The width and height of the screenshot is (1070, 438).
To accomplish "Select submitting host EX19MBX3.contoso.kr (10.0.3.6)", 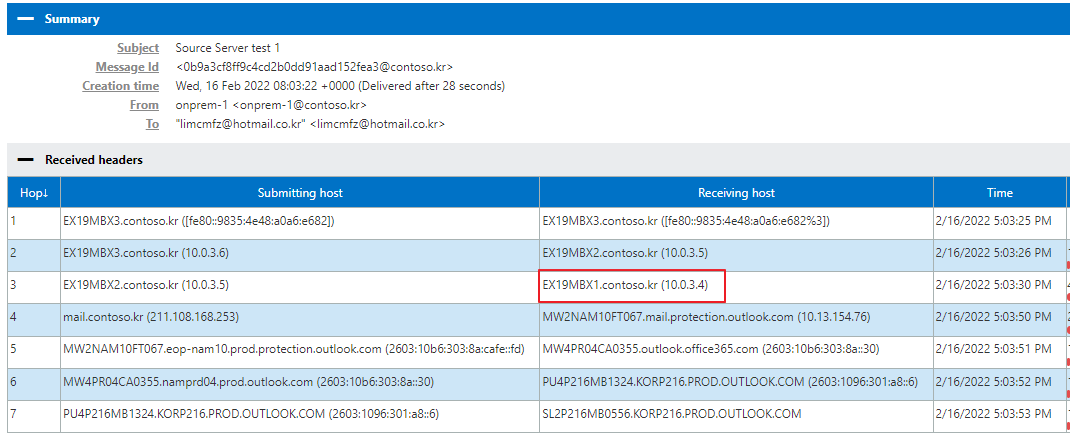I will [x=145, y=253].
